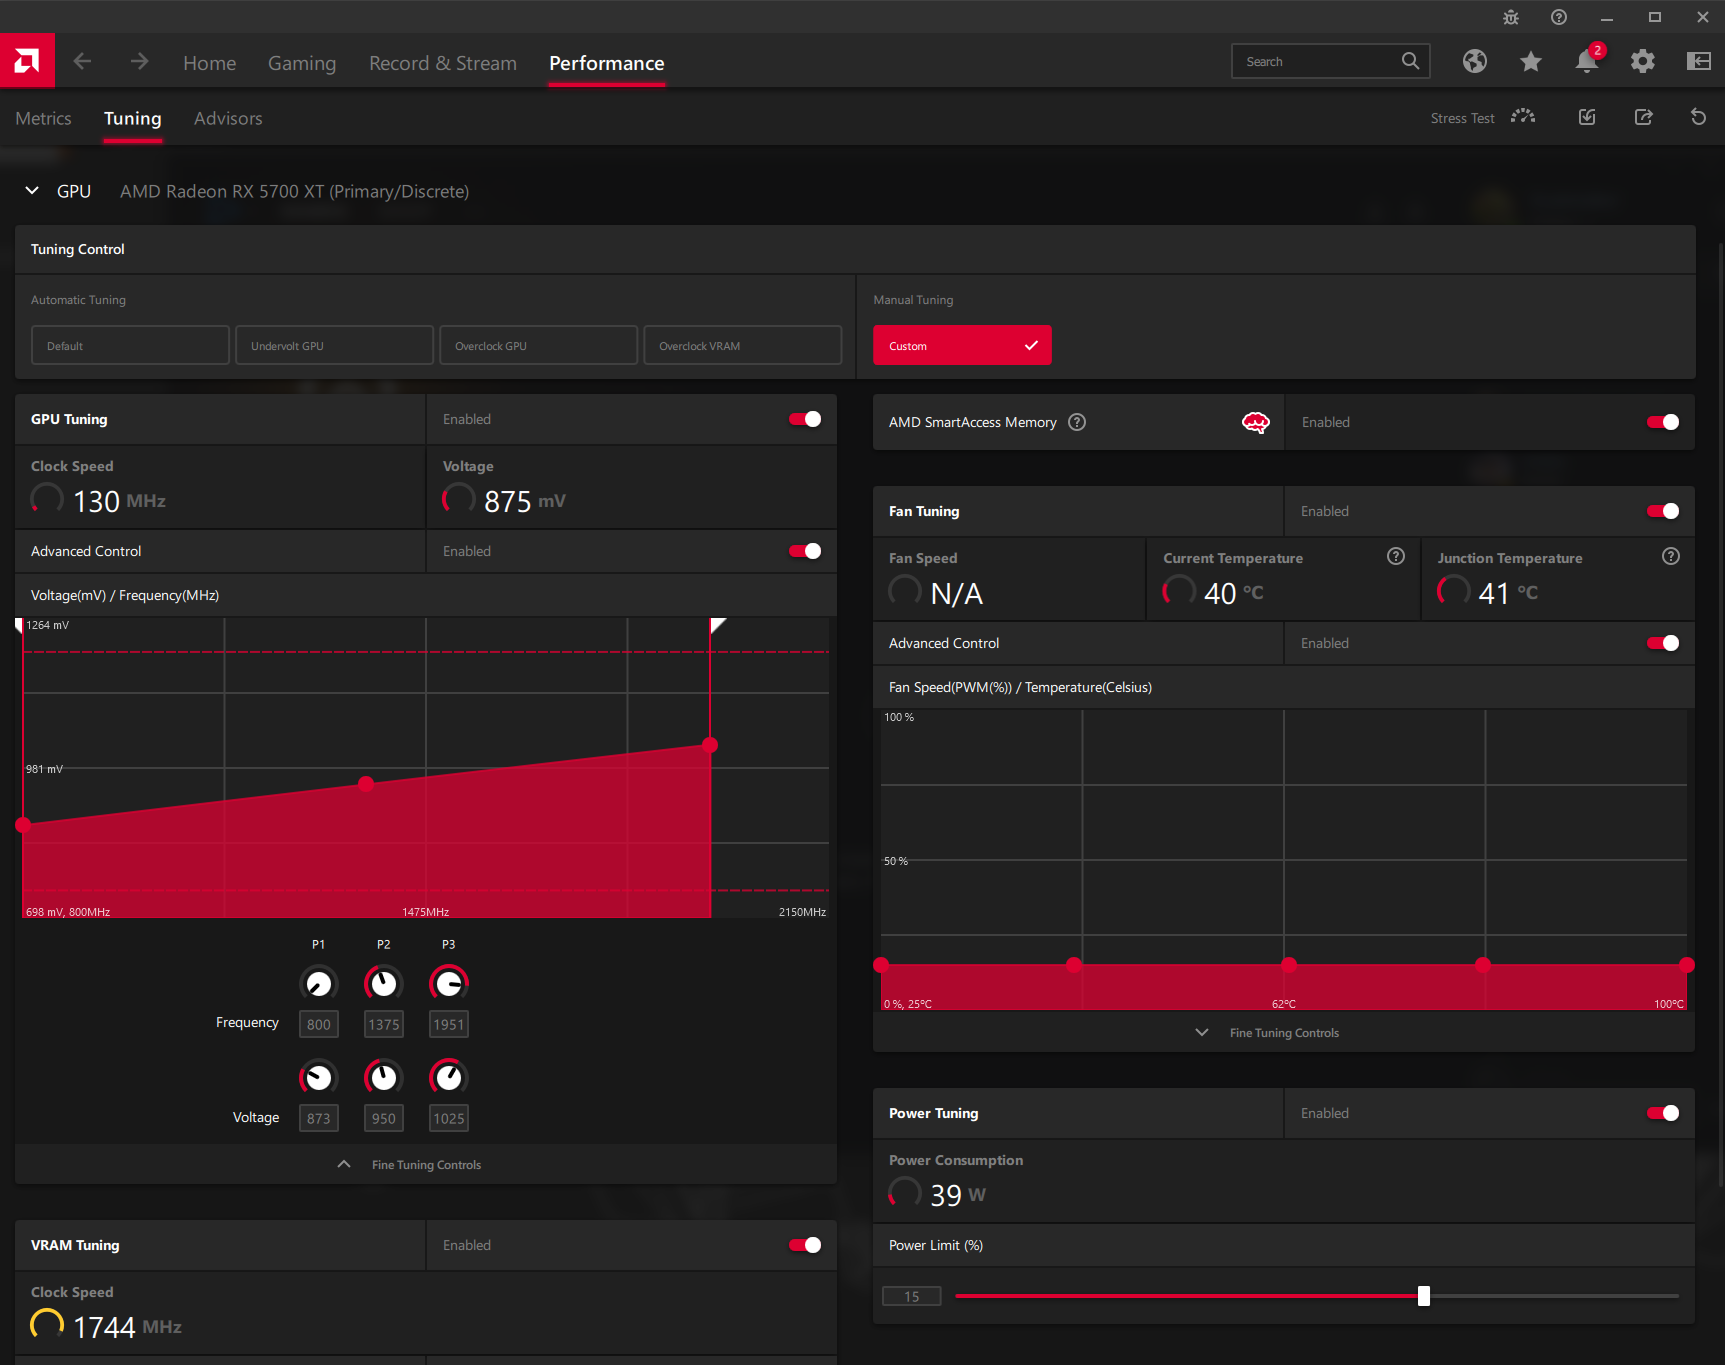The width and height of the screenshot is (1725, 1365).
Task: Select the Performance tab
Action: [607, 63]
